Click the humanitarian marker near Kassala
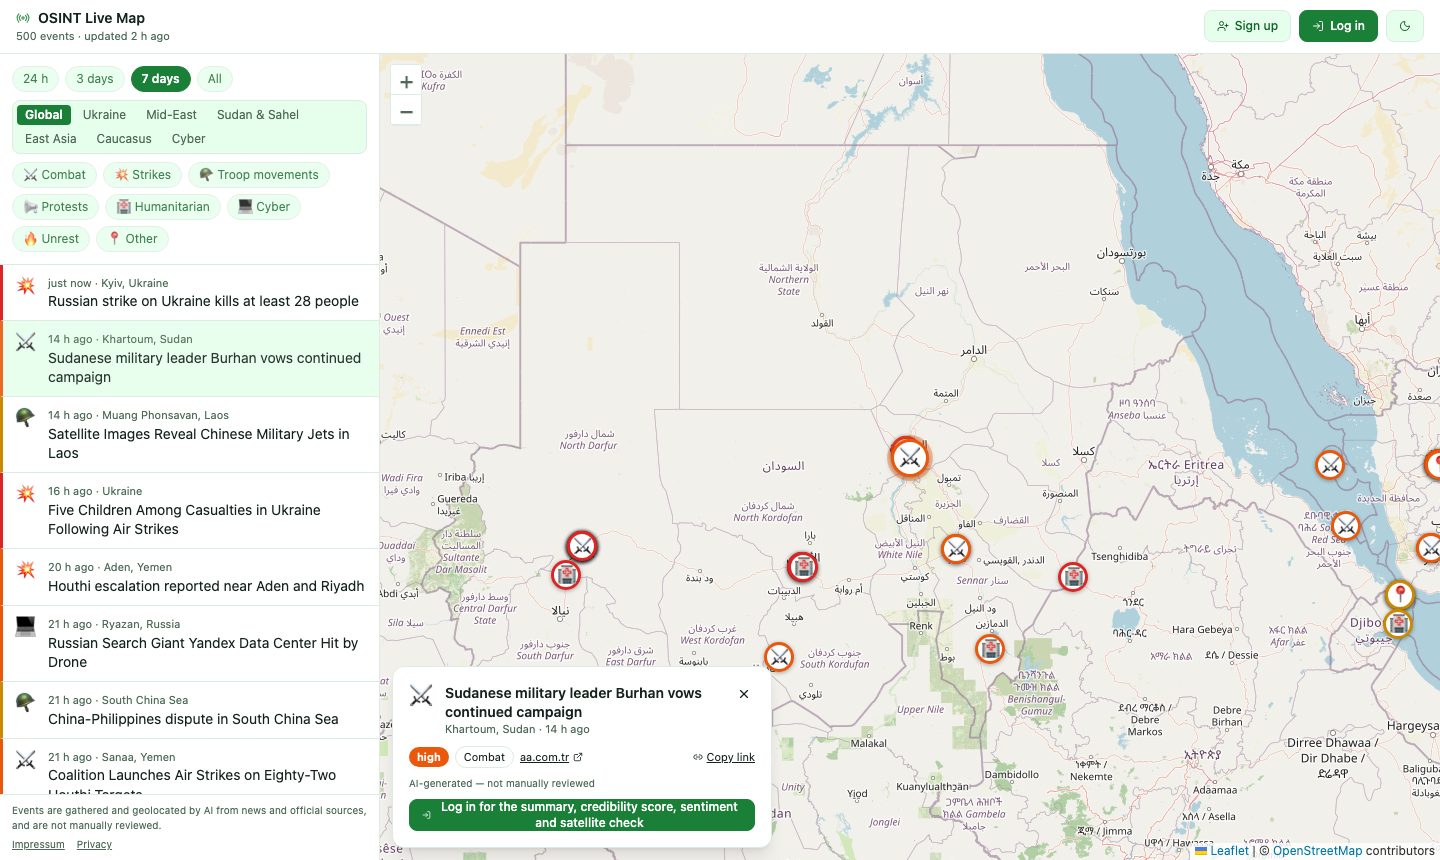 [x=1073, y=577]
